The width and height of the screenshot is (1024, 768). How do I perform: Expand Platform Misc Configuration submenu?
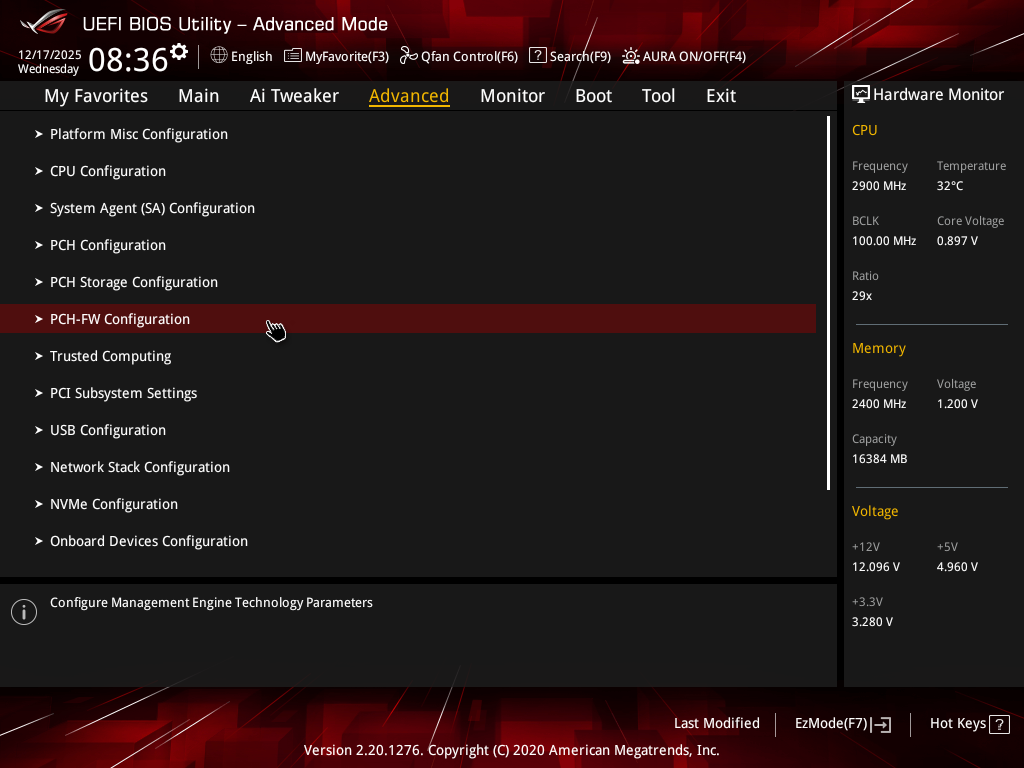138,134
